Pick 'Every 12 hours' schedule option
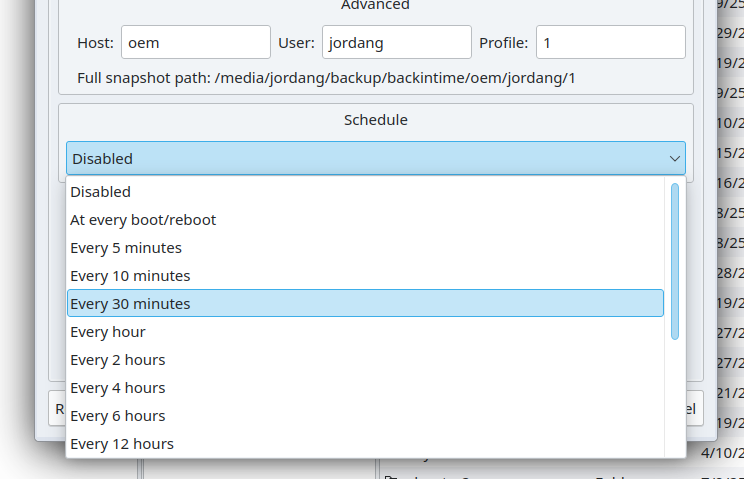Image resolution: width=744 pixels, height=479 pixels. tap(365, 443)
